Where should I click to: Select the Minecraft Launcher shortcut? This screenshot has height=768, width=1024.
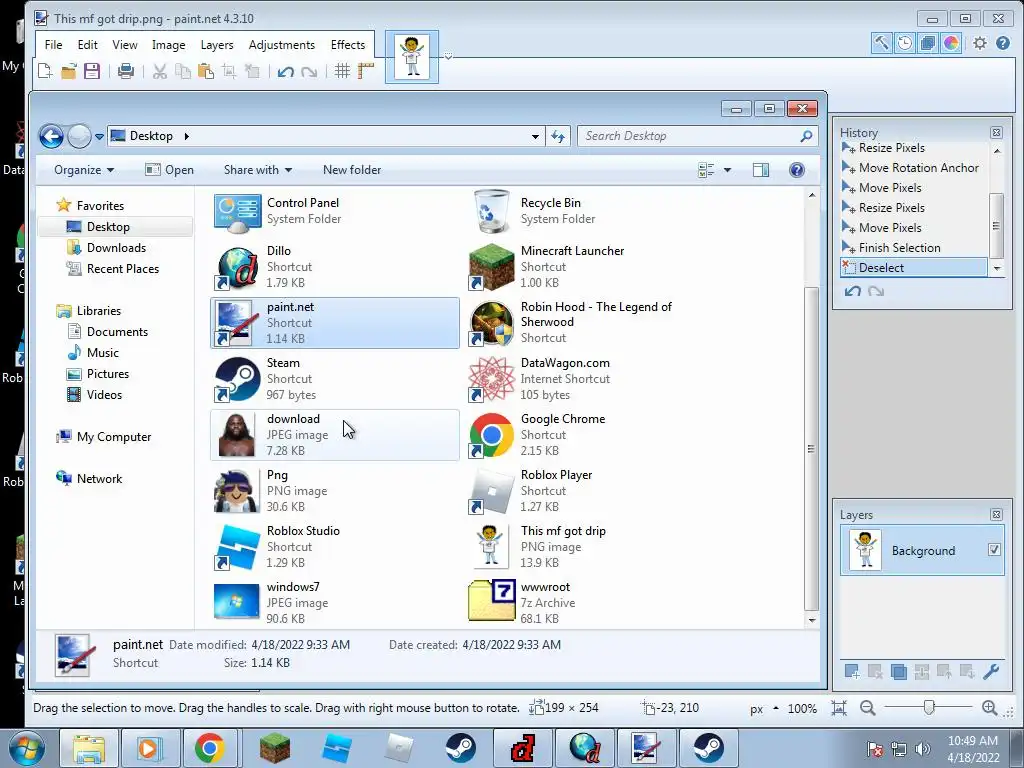click(588, 266)
